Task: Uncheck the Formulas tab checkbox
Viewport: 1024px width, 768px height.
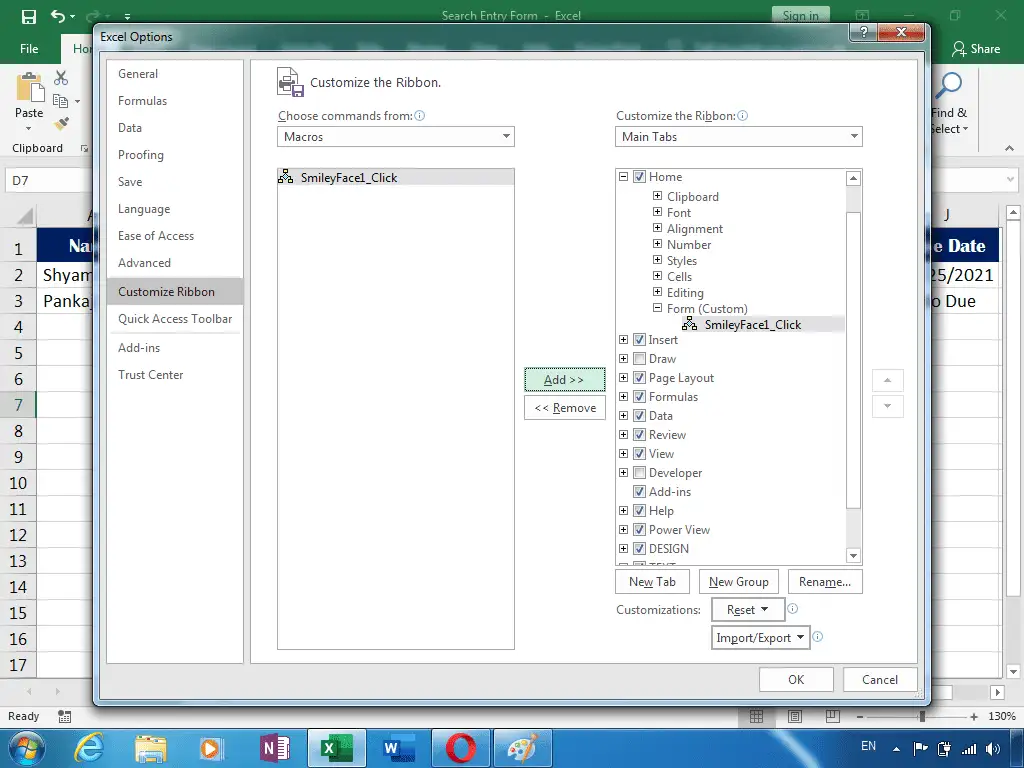Action: click(639, 396)
